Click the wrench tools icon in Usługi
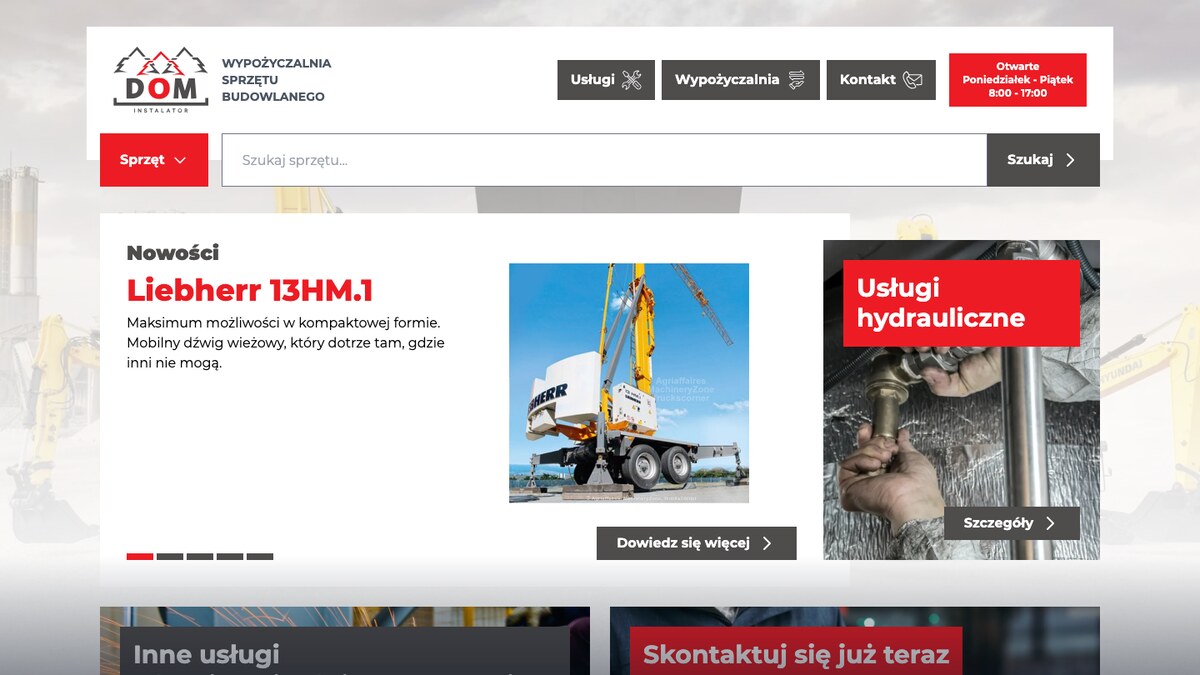The image size is (1200, 675). coord(631,80)
